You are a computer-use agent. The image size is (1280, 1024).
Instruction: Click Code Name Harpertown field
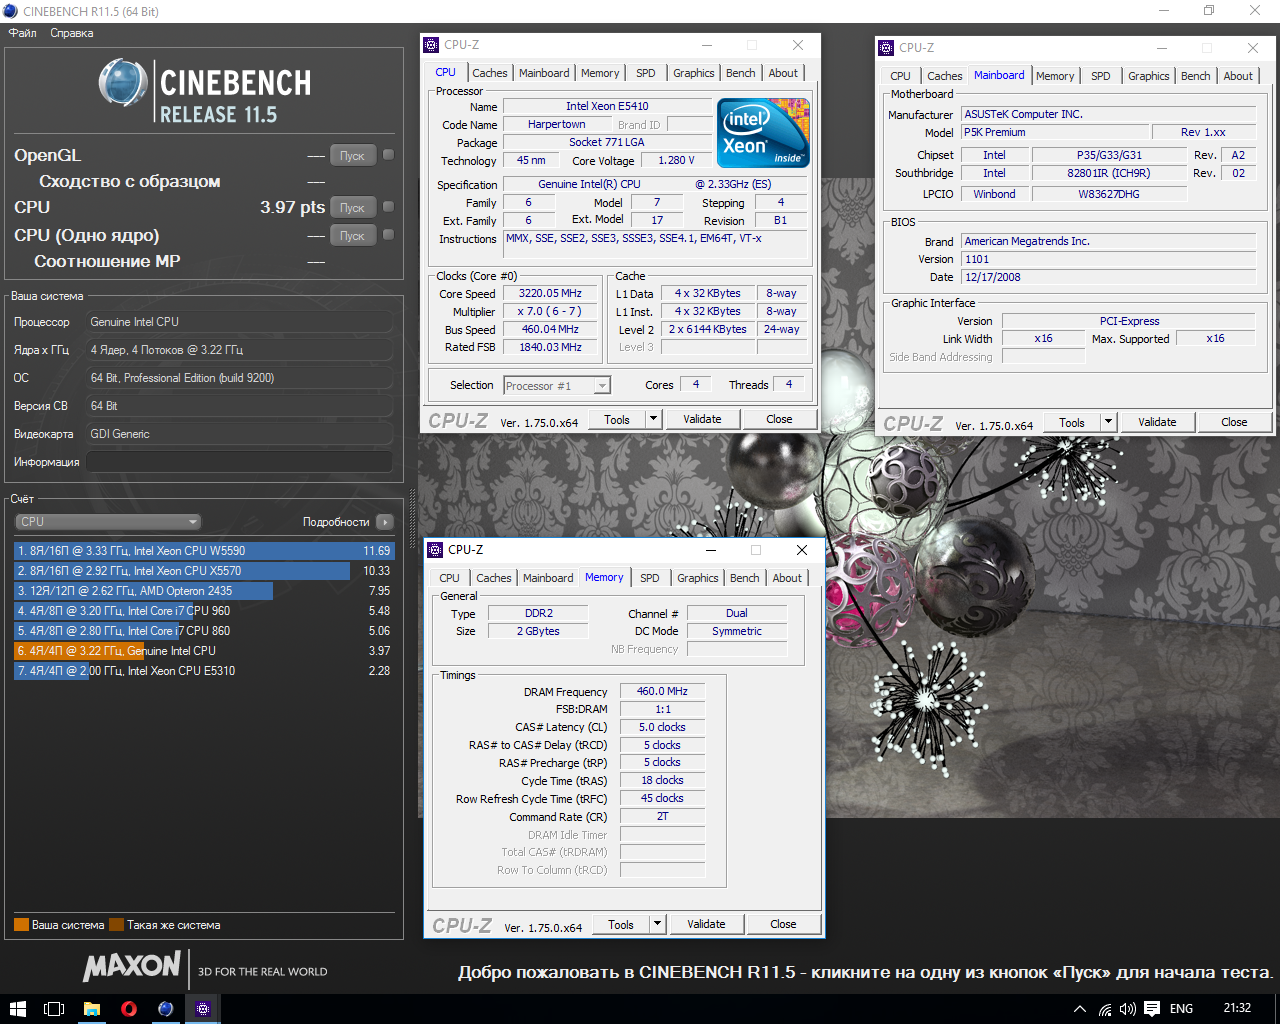click(557, 124)
